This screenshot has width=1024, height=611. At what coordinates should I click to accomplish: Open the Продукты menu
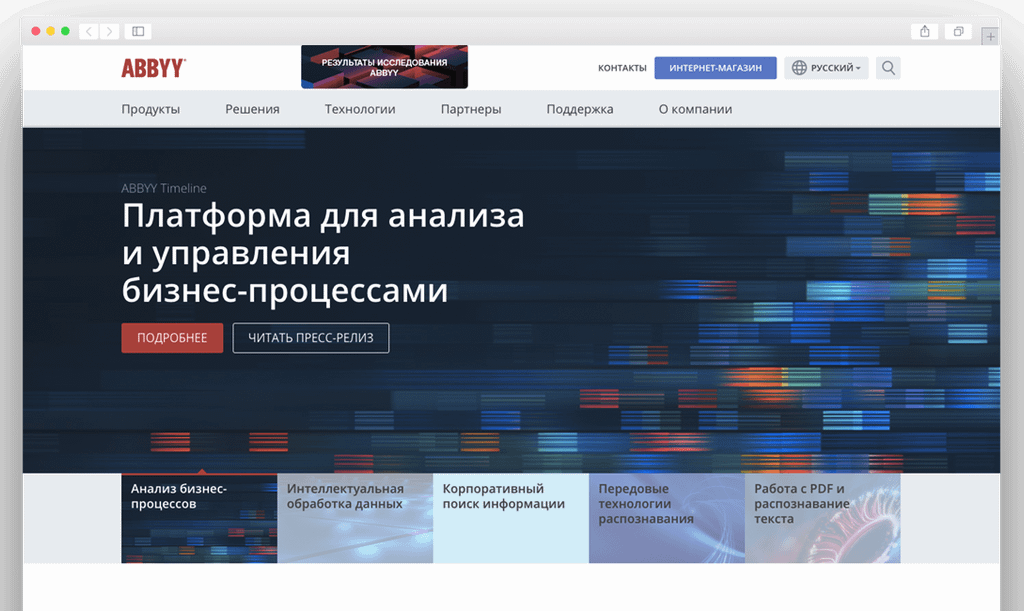[x=150, y=109]
